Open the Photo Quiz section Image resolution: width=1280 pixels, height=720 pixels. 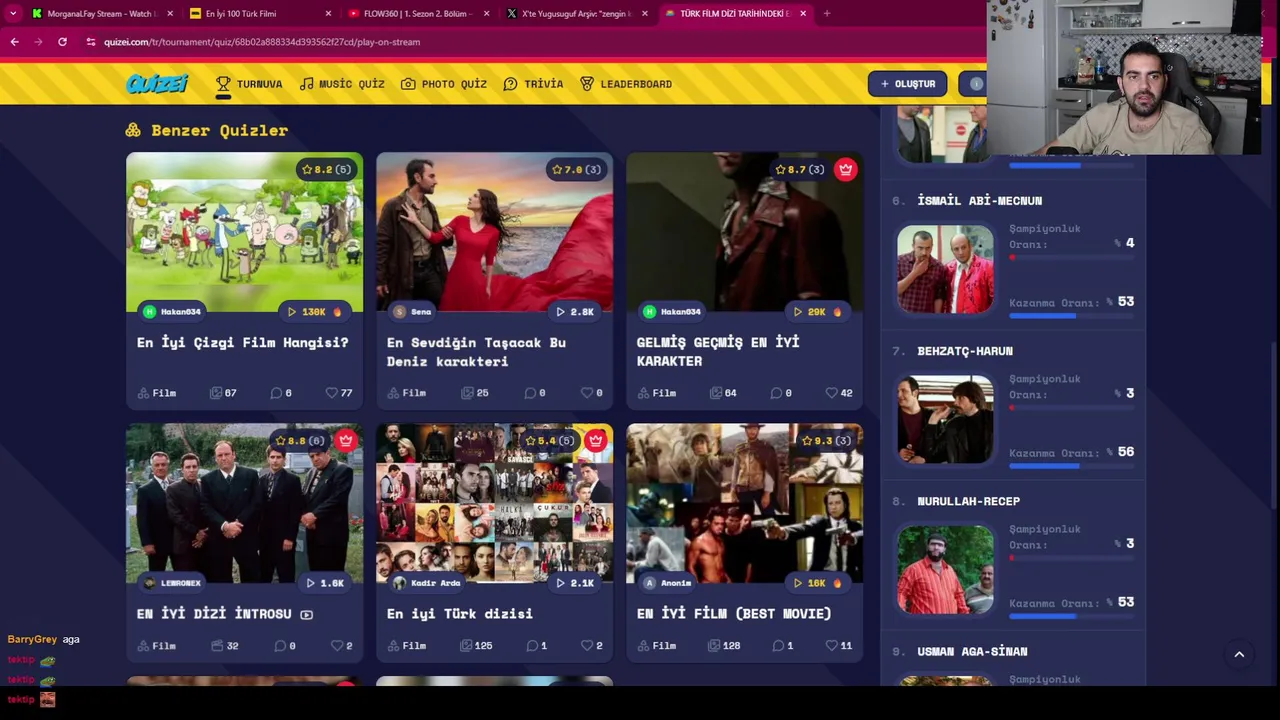click(x=444, y=84)
